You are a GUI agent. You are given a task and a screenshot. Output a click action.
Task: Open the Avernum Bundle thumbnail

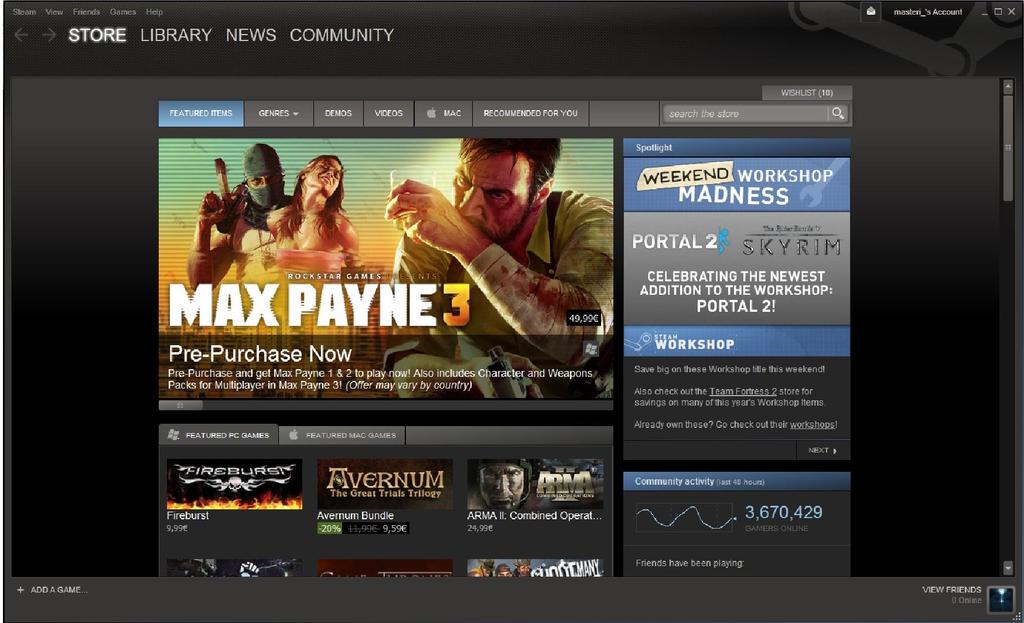click(385, 484)
